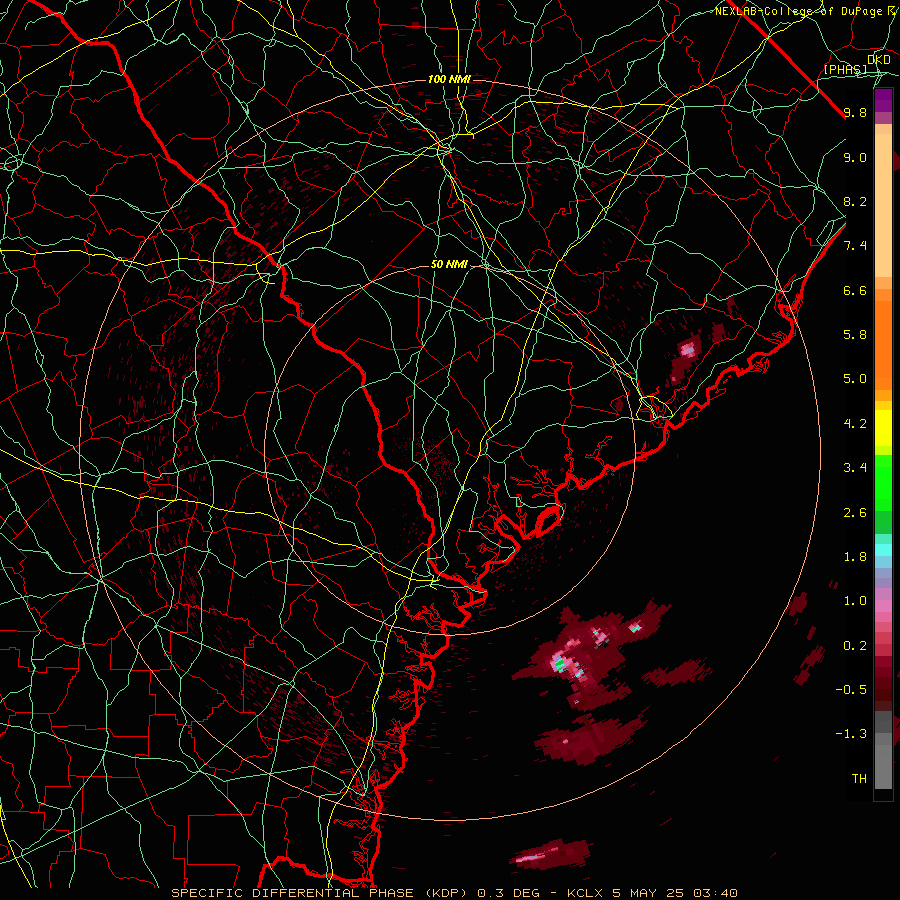Click the 2.6 legend scale value

(x=855, y=513)
